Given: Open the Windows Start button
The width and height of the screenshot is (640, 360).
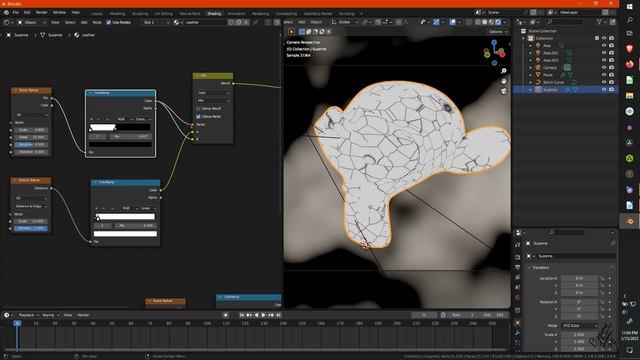Looking at the screenshot, I should point(629,7).
